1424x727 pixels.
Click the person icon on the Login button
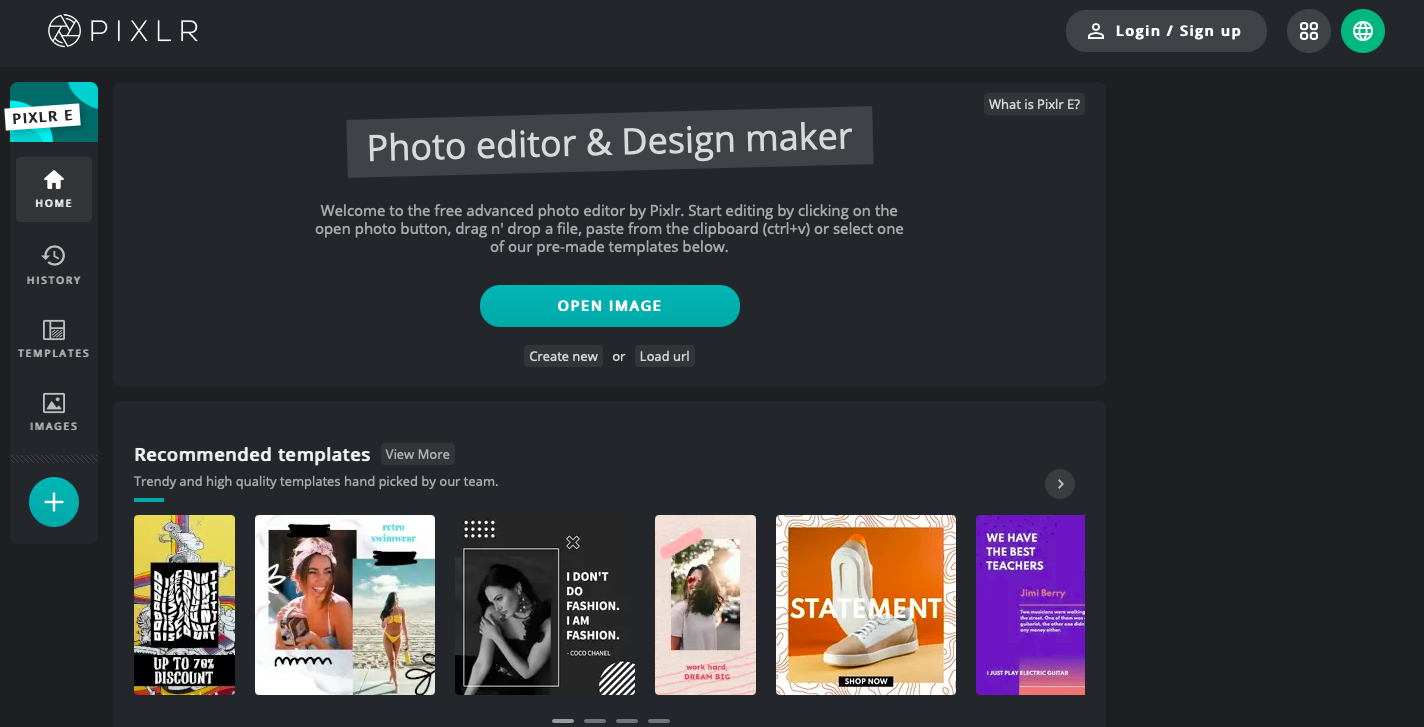pyautogui.click(x=1095, y=31)
